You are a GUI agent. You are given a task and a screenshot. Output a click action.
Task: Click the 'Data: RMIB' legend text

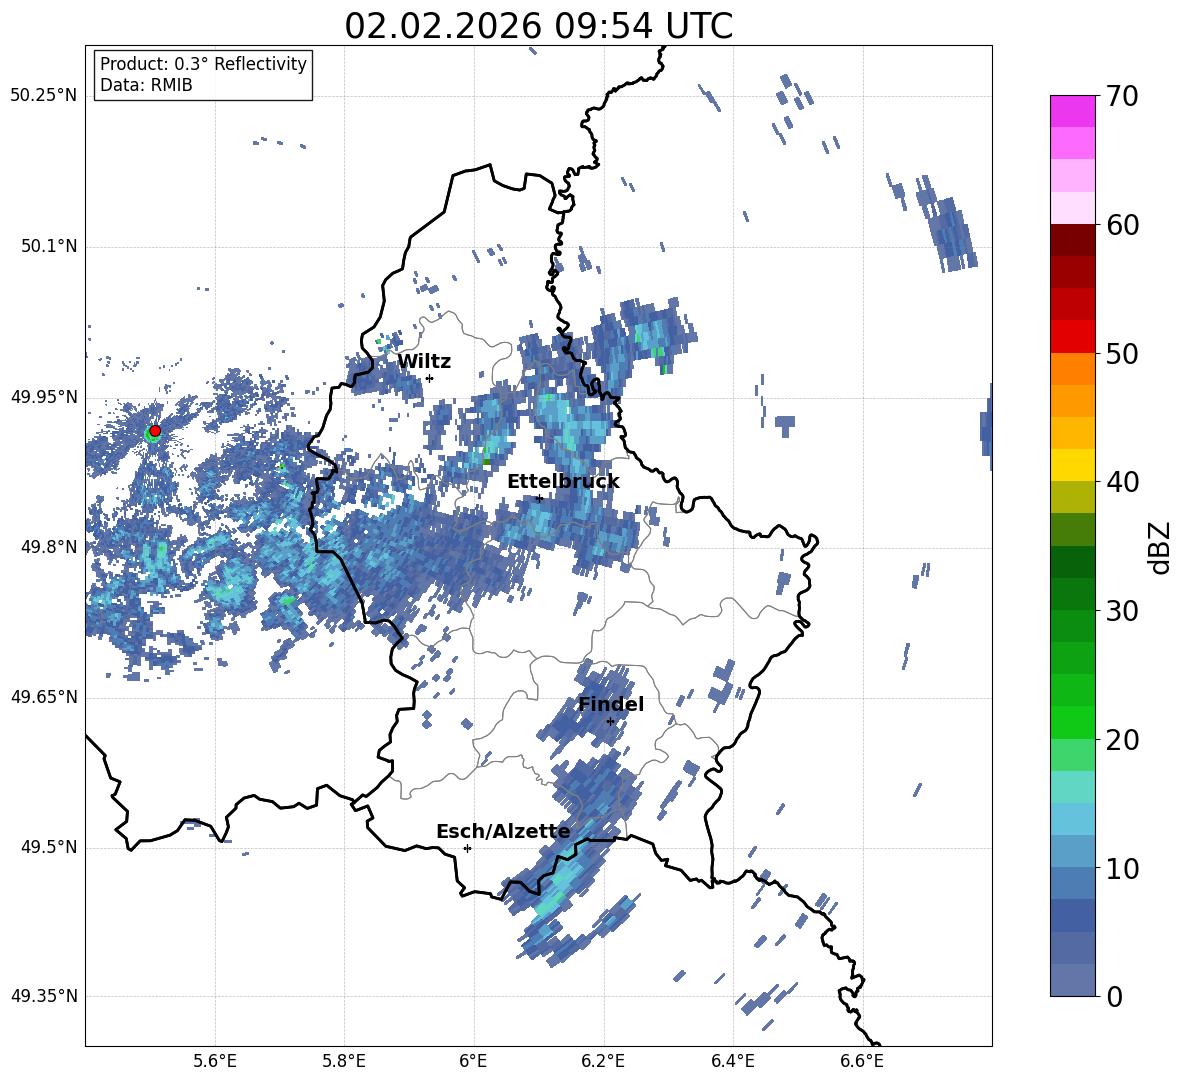pyautogui.click(x=146, y=85)
